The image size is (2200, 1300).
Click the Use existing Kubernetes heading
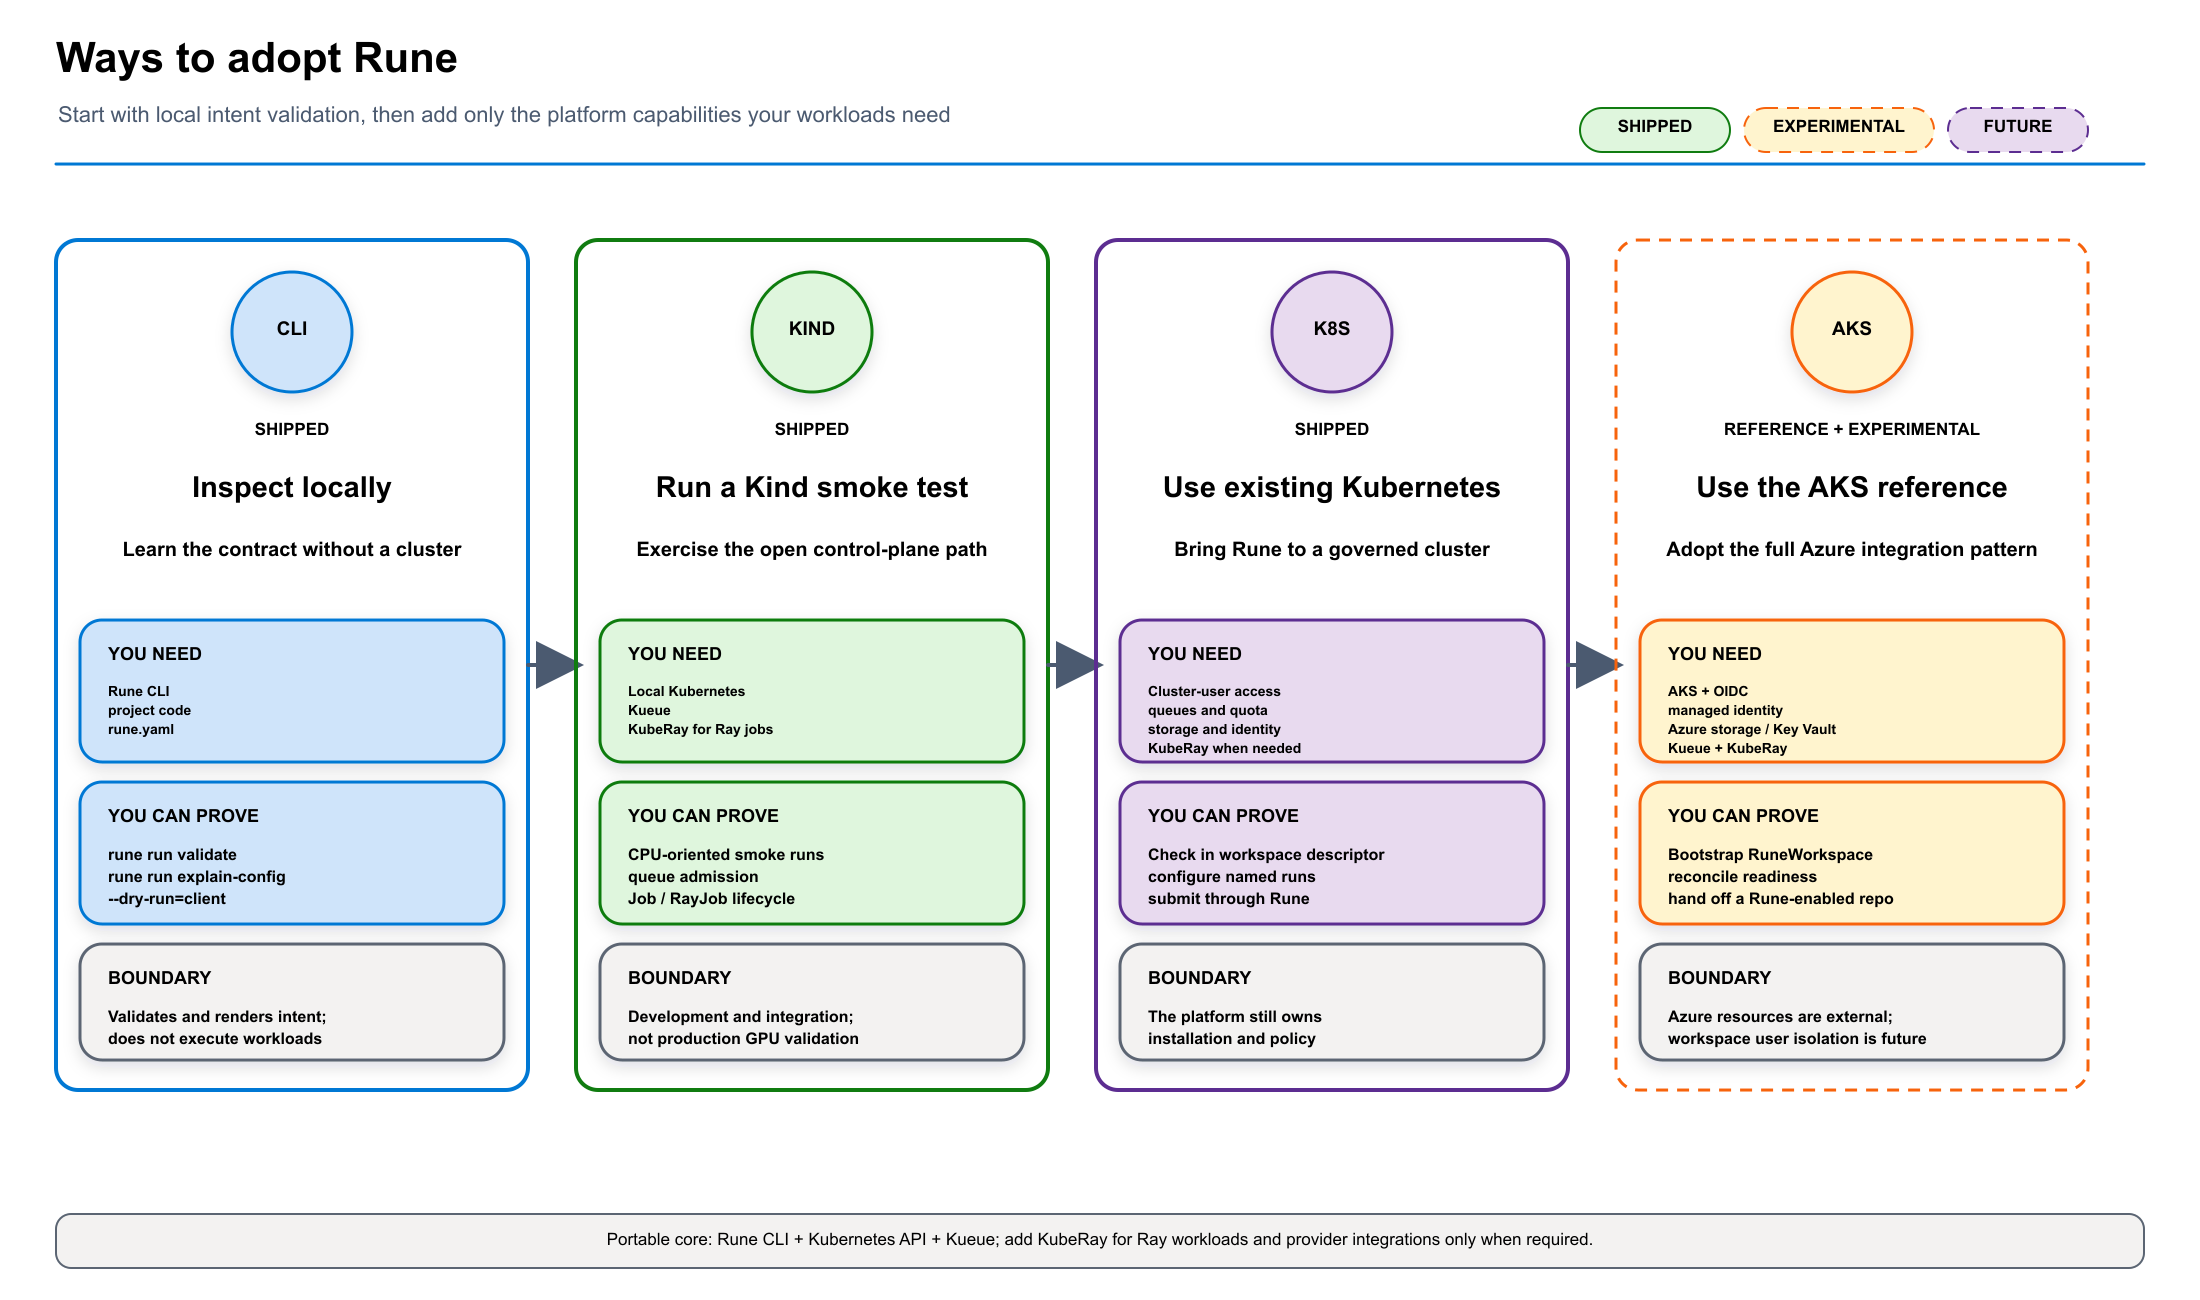(1332, 487)
